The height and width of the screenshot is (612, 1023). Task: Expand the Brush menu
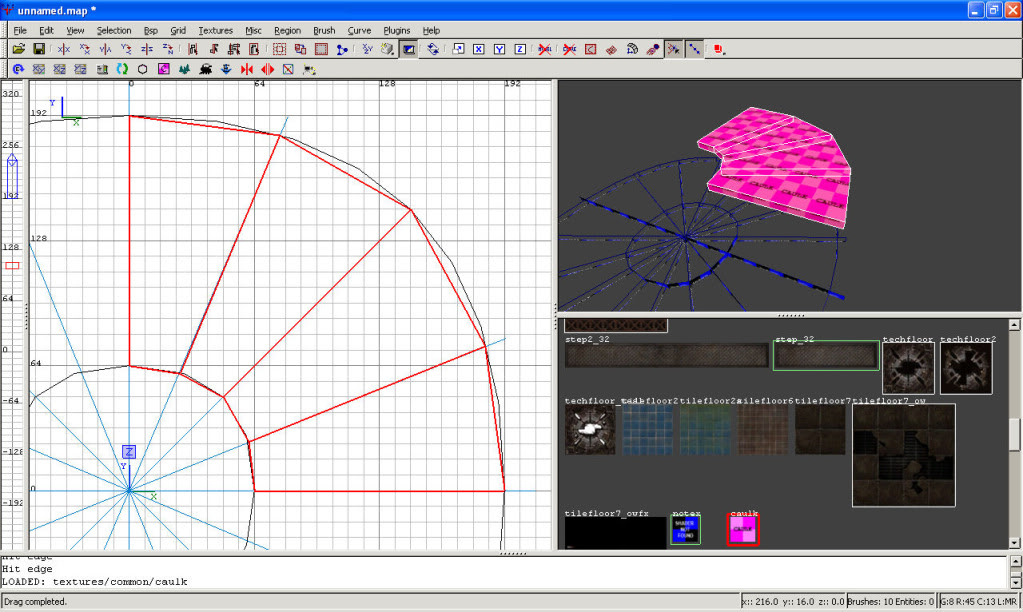point(324,31)
